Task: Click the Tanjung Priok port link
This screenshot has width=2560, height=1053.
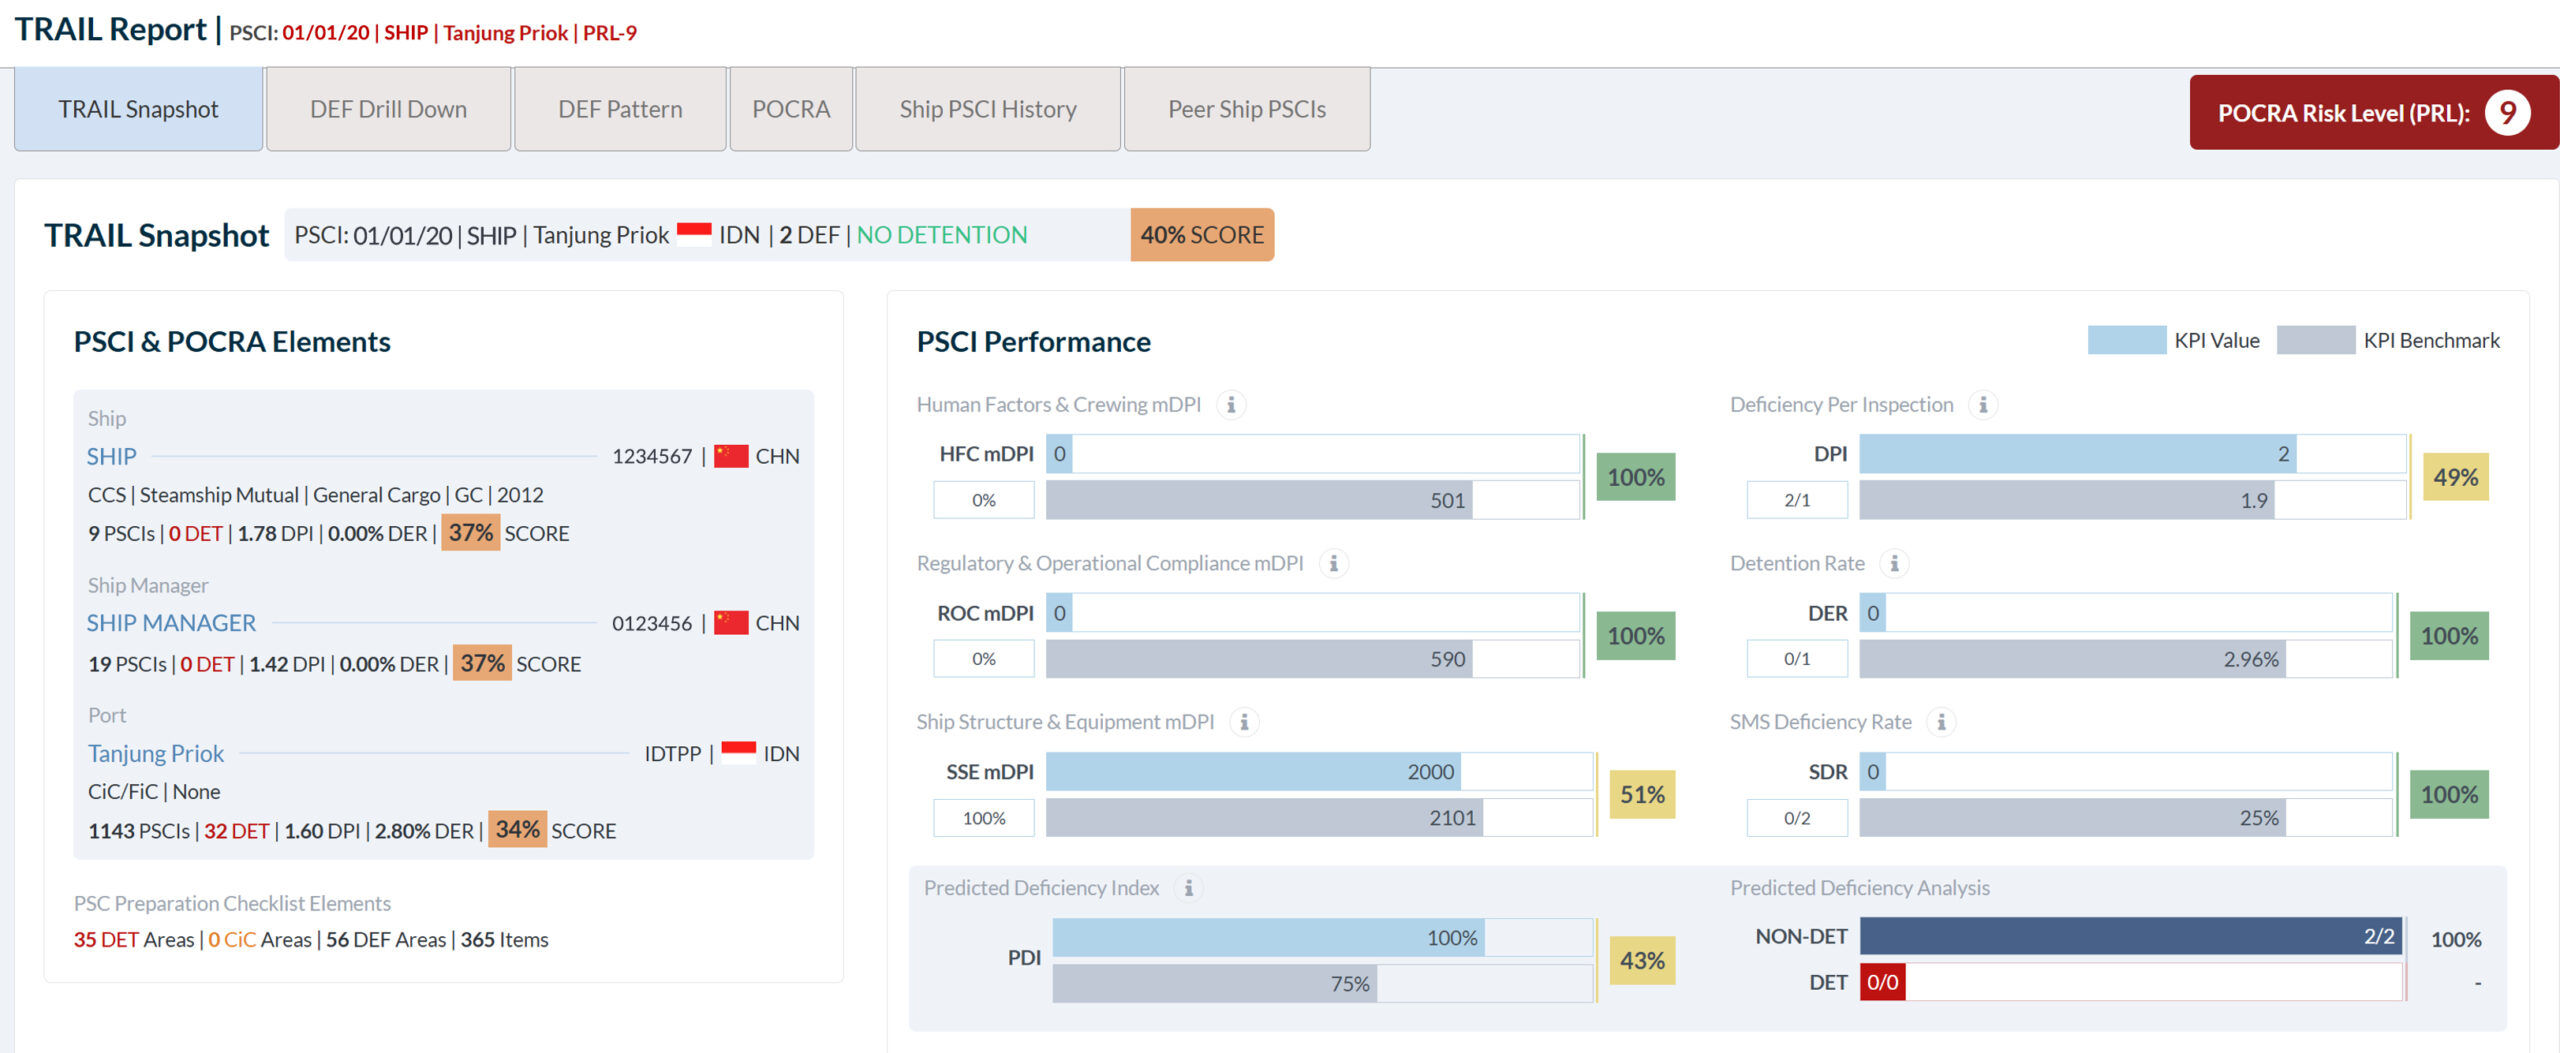Action: pos(156,753)
